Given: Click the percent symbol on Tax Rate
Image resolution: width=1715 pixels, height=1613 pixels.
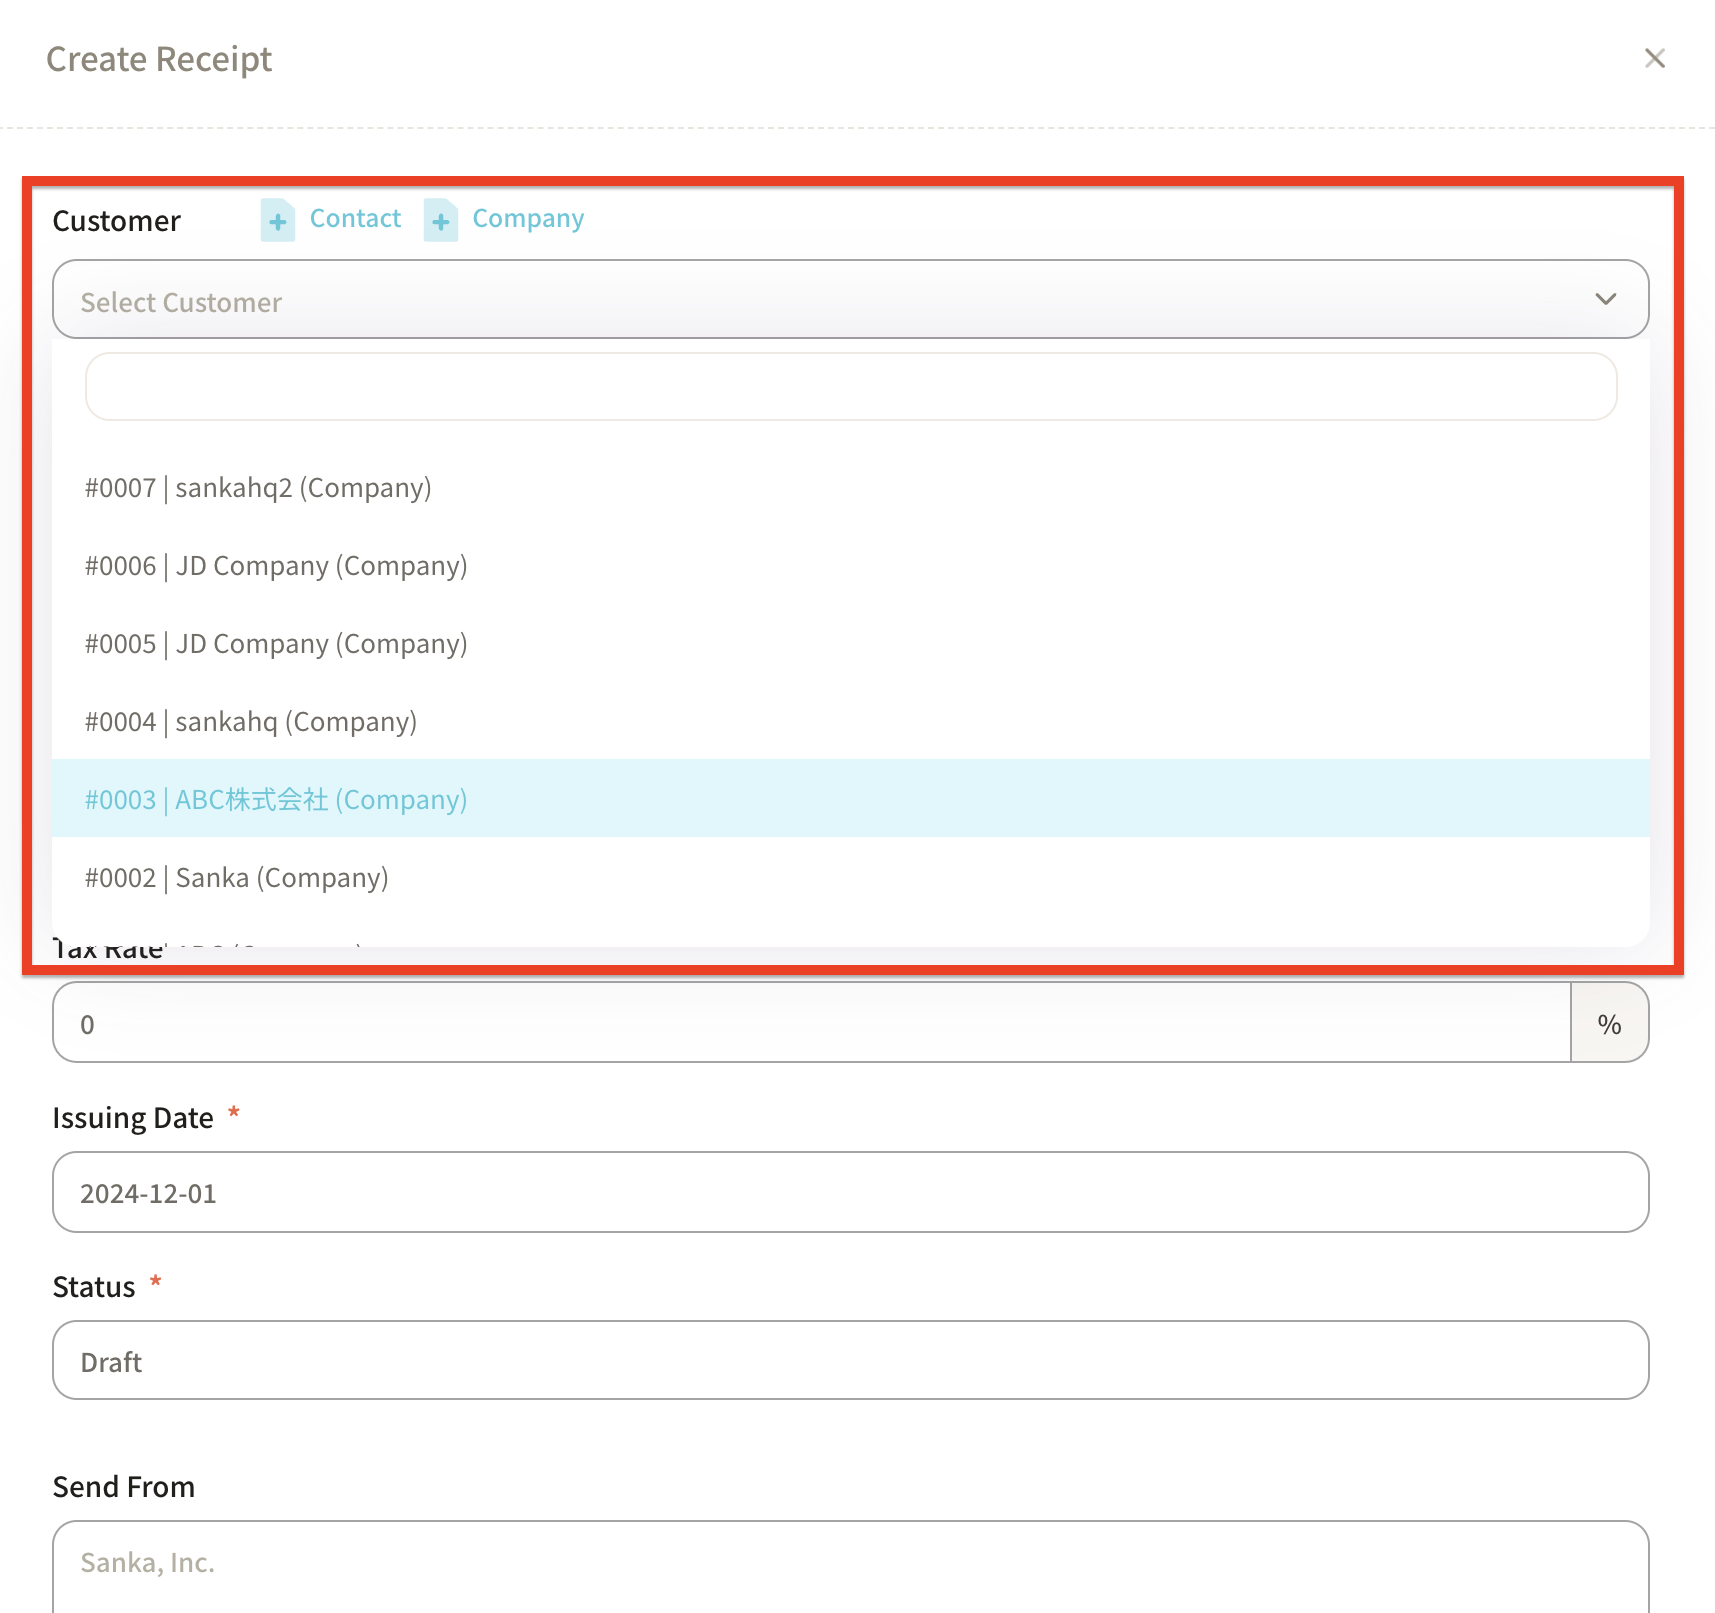Looking at the screenshot, I should pos(1608,1023).
